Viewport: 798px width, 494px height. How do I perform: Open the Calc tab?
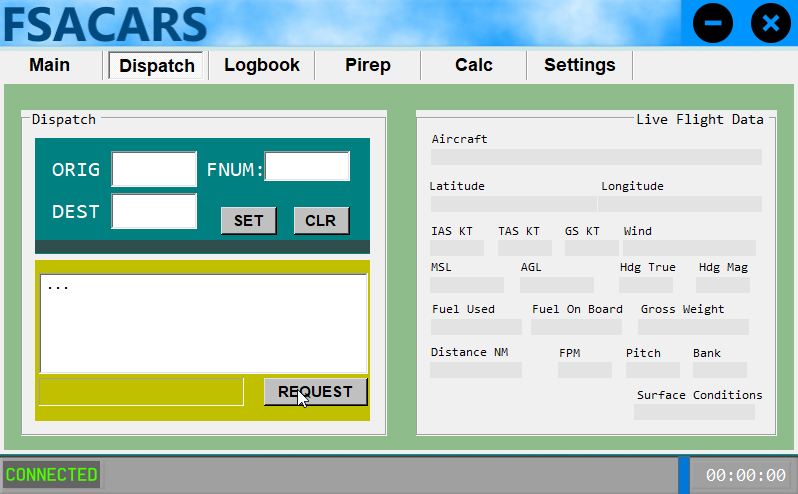coord(474,65)
